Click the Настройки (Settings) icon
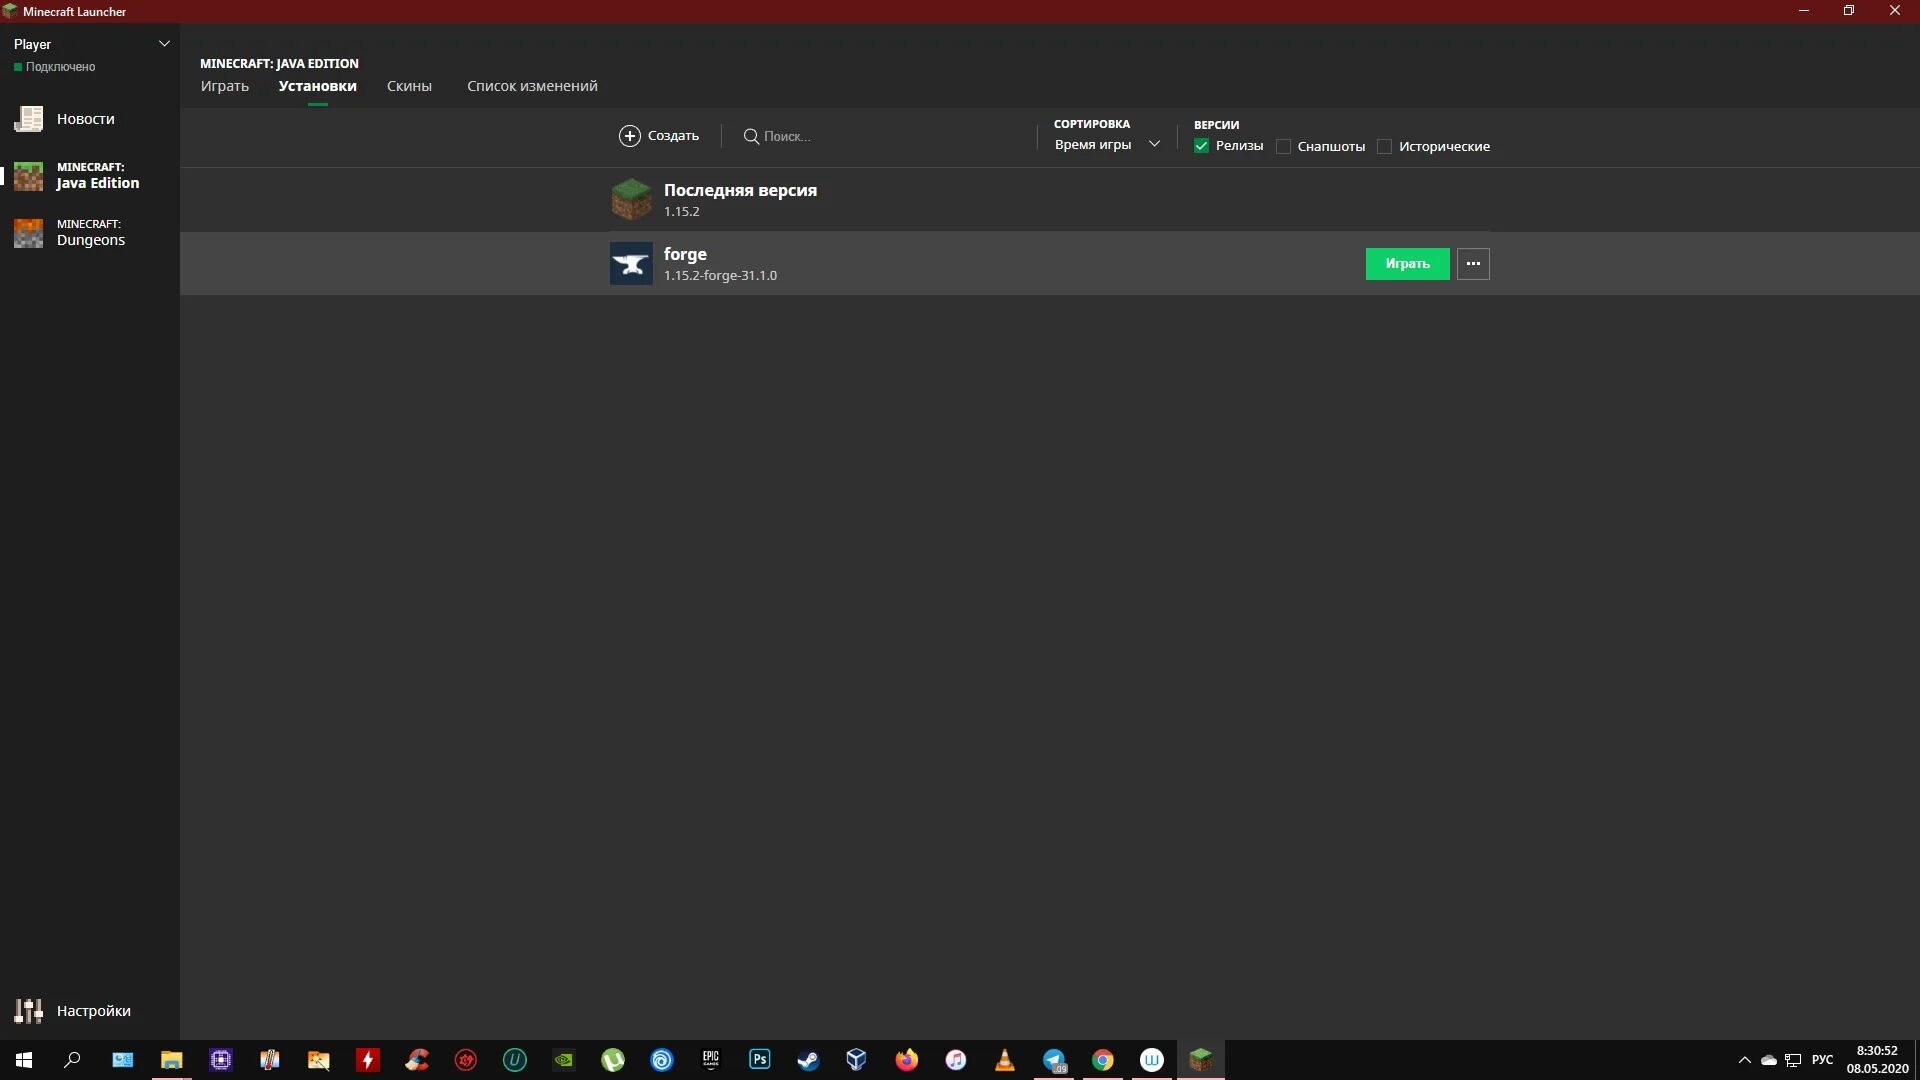The image size is (1920, 1080). [29, 1010]
